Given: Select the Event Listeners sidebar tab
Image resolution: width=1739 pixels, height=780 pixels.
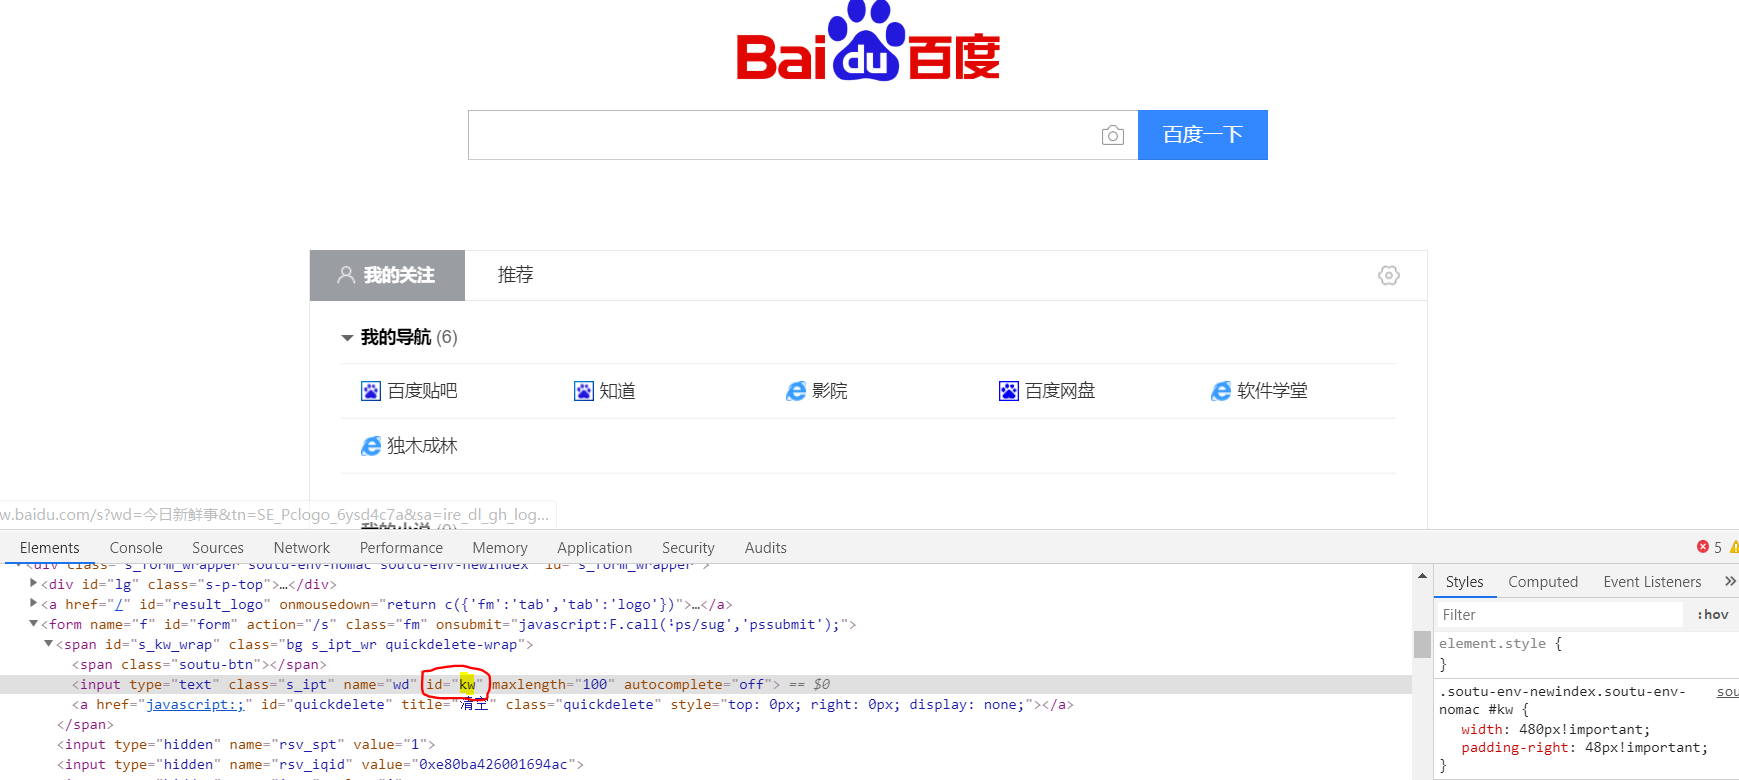Looking at the screenshot, I should (x=1652, y=582).
